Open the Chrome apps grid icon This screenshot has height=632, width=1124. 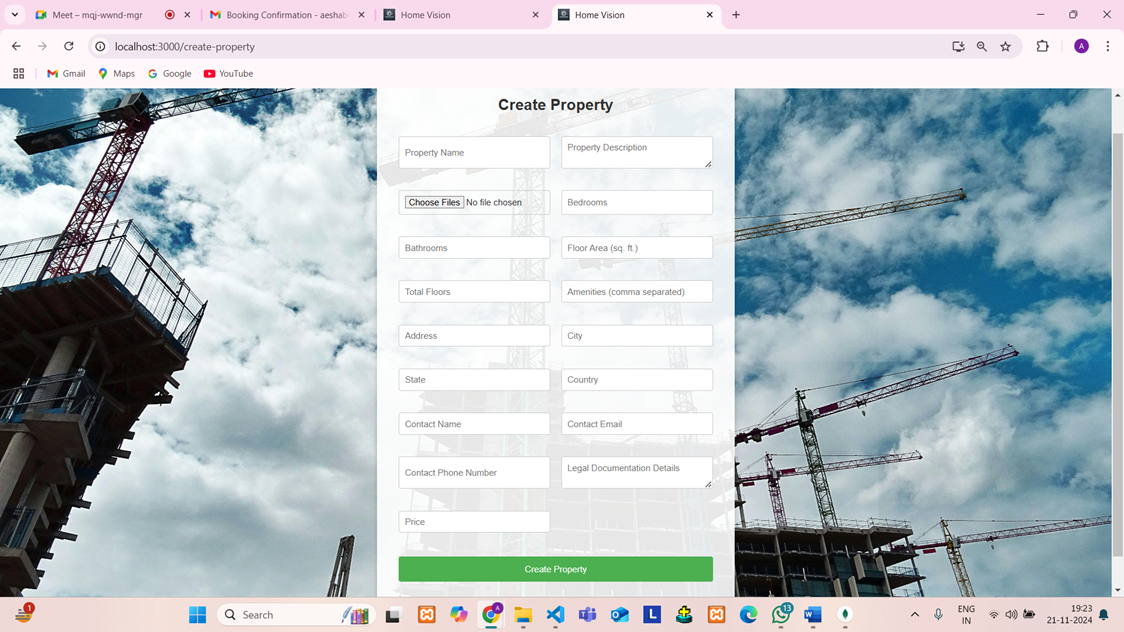(x=18, y=73)
